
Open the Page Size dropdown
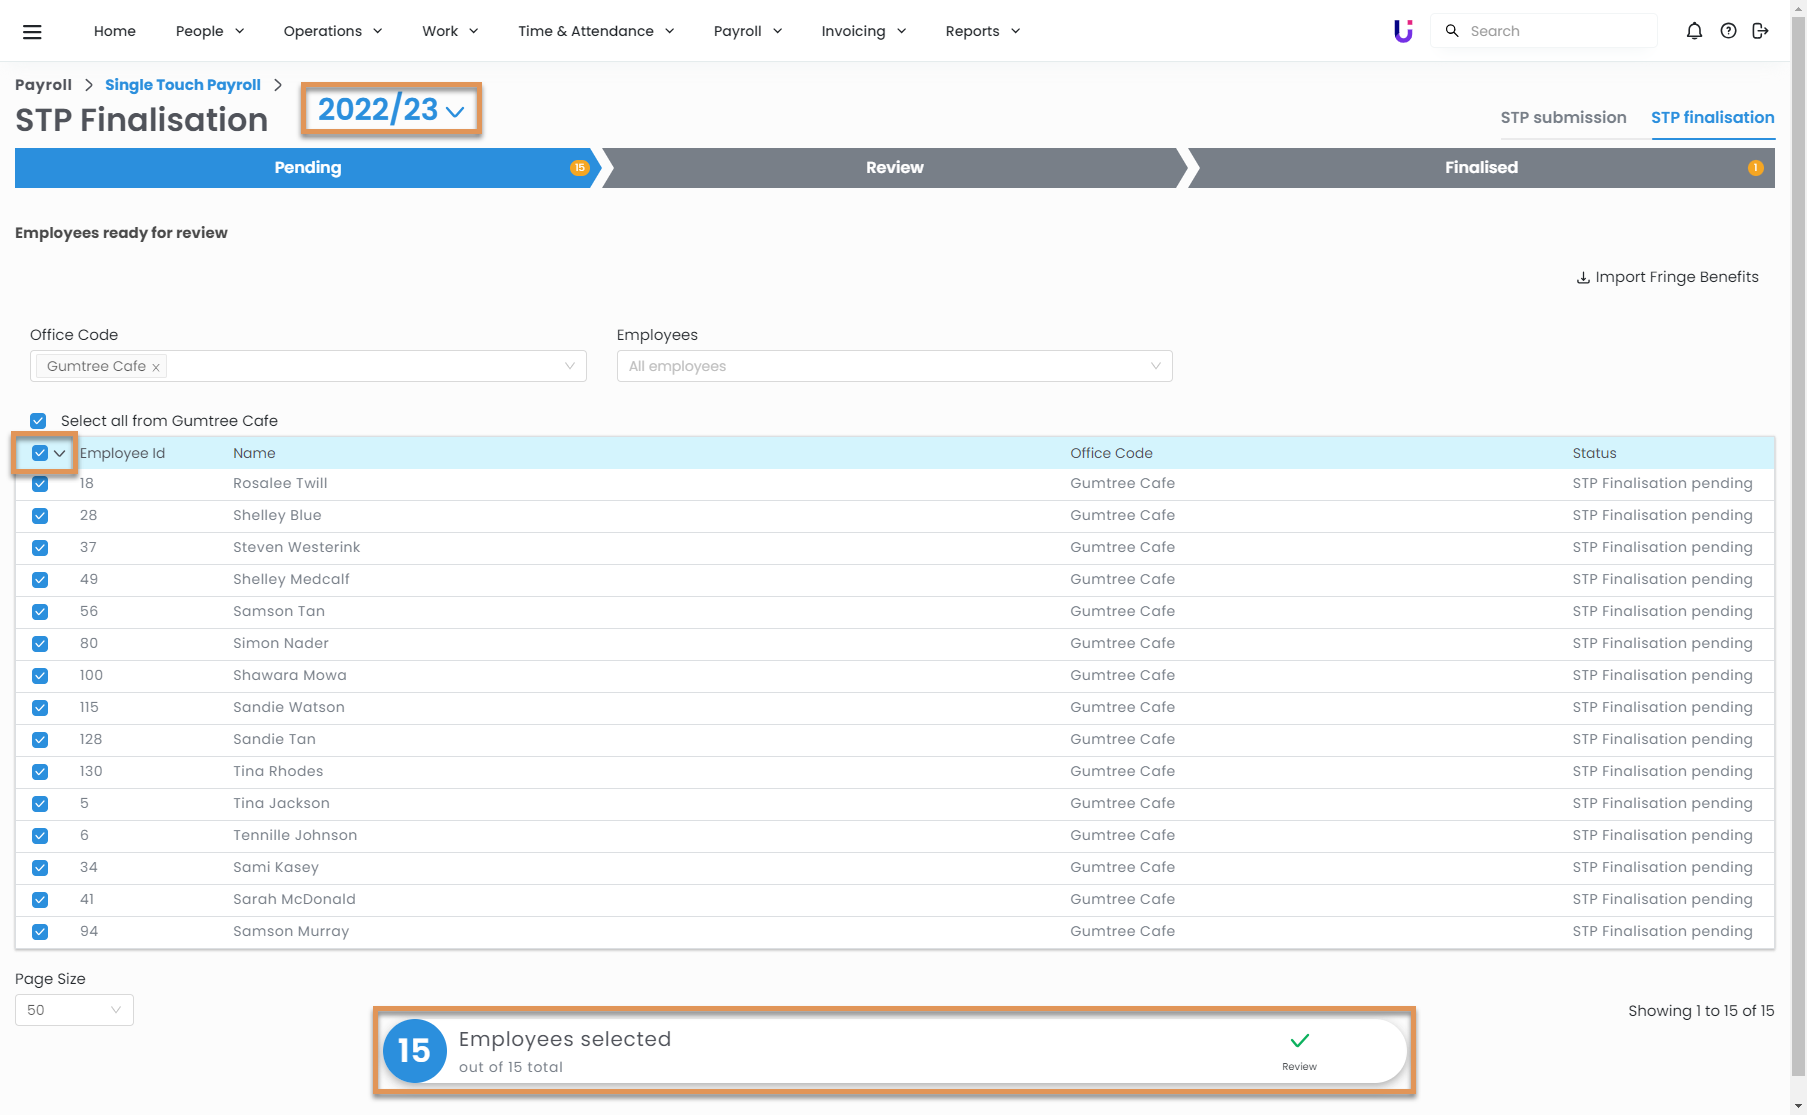point(74,1010)
